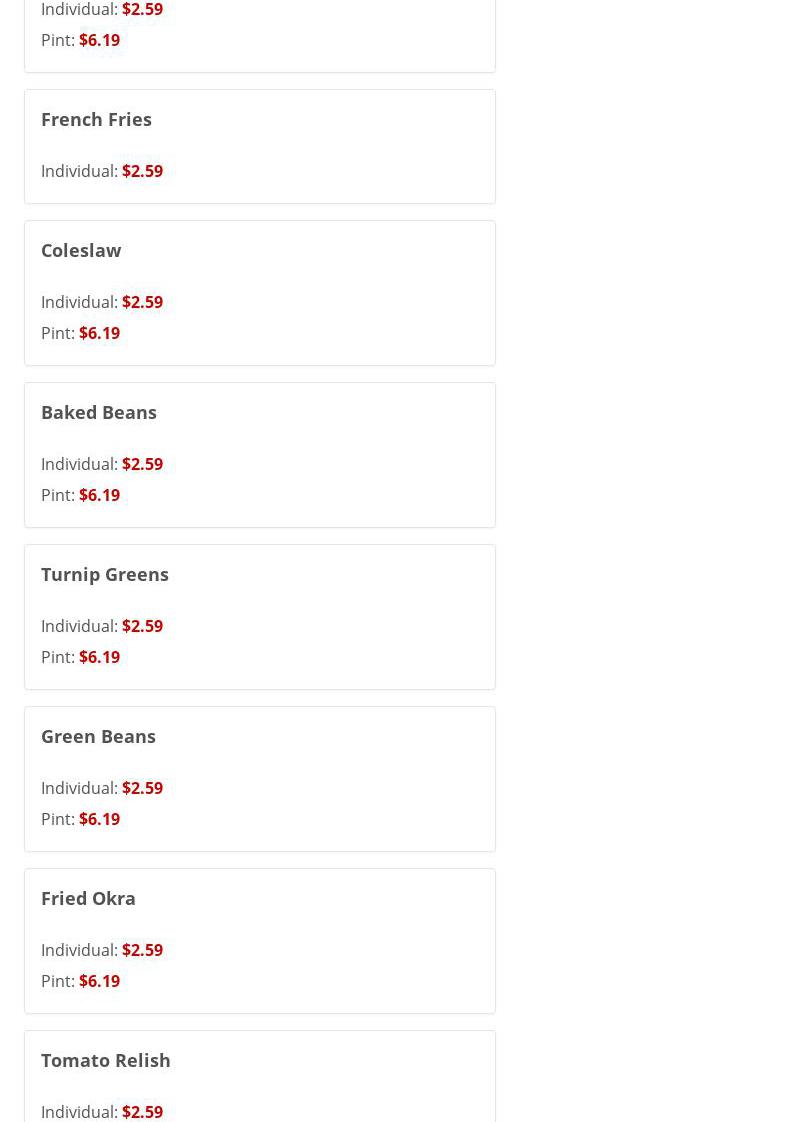Click the Tomato Relish item heading
The width and height of the screenshot is (785, 1122).
click(x=105, y=1060)
